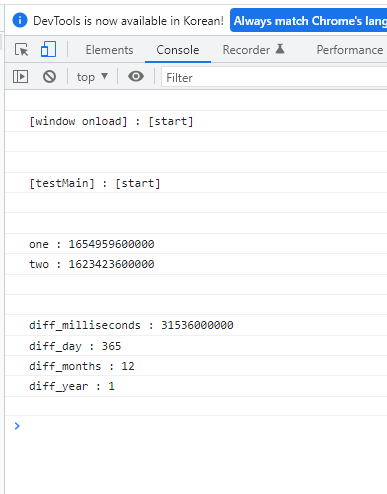
Task: Select the 'diff_months : 12' log line
Action: coord(82,366)
